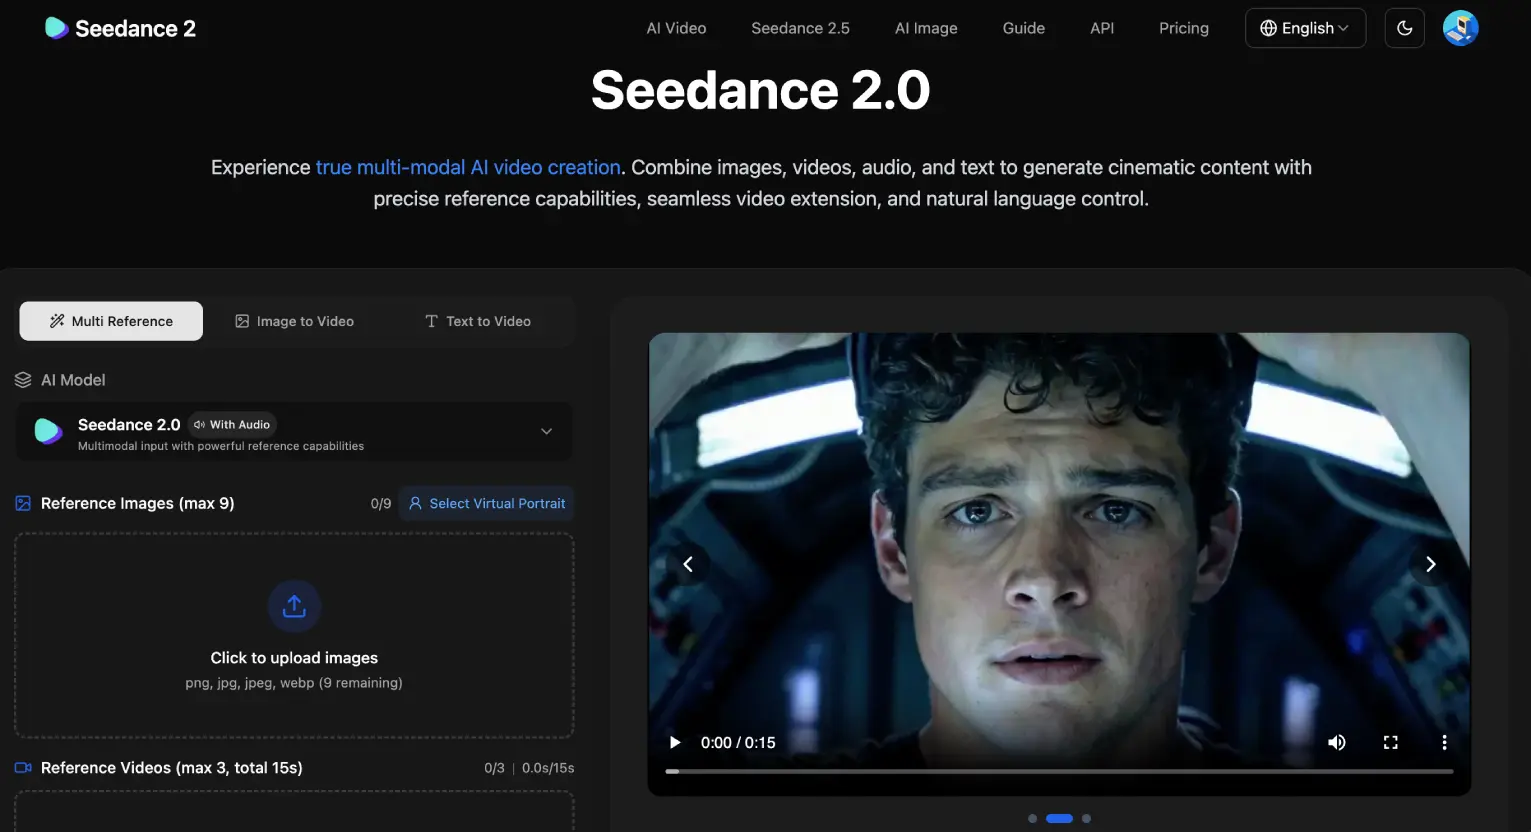The image size is (1531, 832).
Task: Click the upload arrow icon for images
Action: click(294, 606)
